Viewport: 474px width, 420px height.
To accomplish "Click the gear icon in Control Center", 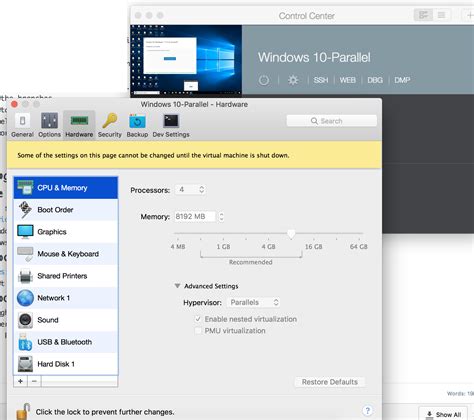I will click(x=293, y=80).
